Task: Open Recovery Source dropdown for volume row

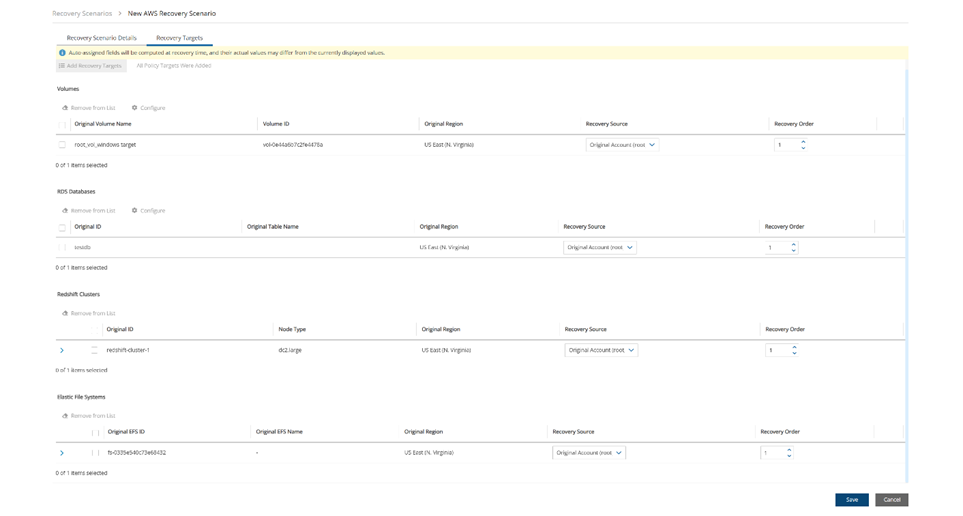Action: point(622,145)
